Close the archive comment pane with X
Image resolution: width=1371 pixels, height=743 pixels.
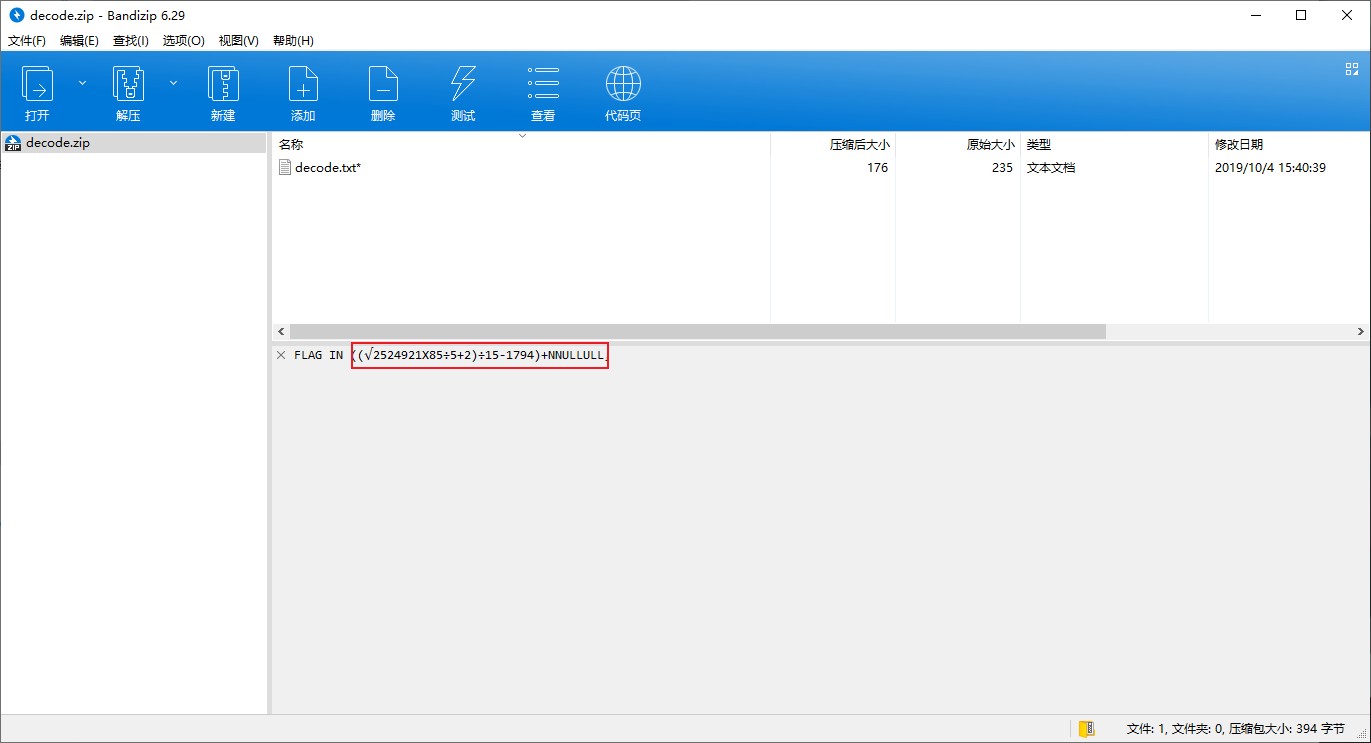coord(281,355)
